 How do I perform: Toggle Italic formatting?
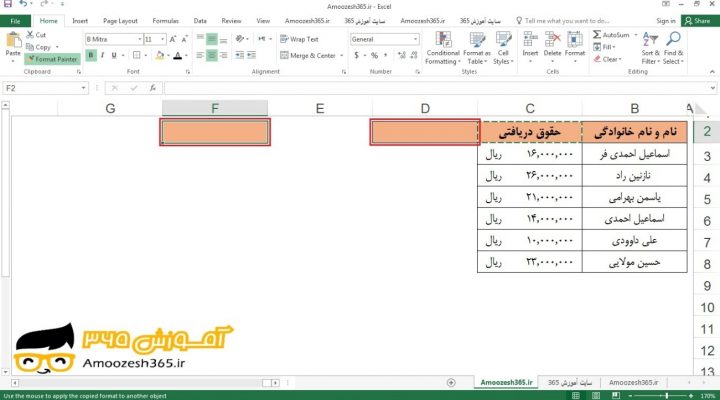[102, 55]
